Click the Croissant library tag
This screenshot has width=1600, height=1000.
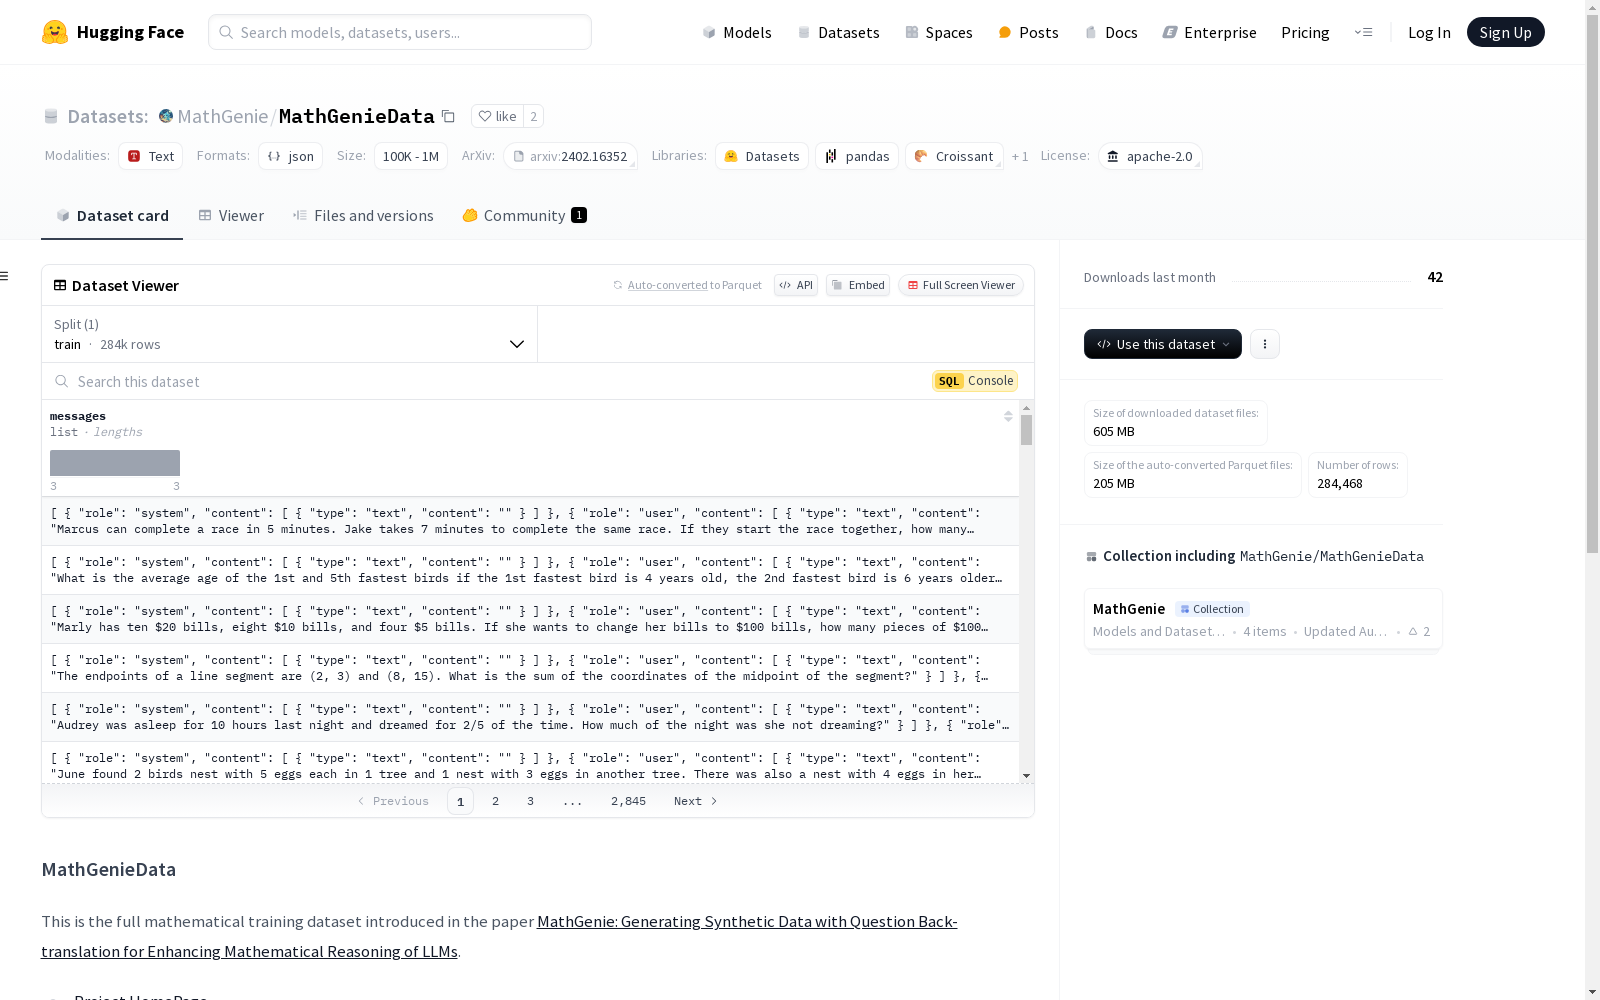coord(954,156)
